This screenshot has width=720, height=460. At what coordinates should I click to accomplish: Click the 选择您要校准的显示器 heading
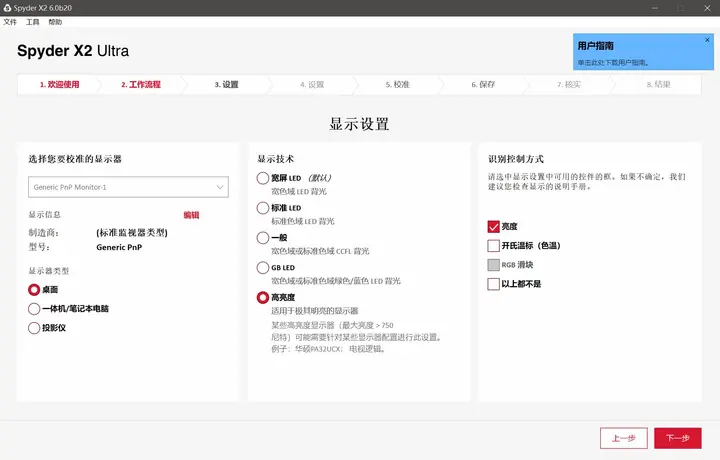point(75,159)
